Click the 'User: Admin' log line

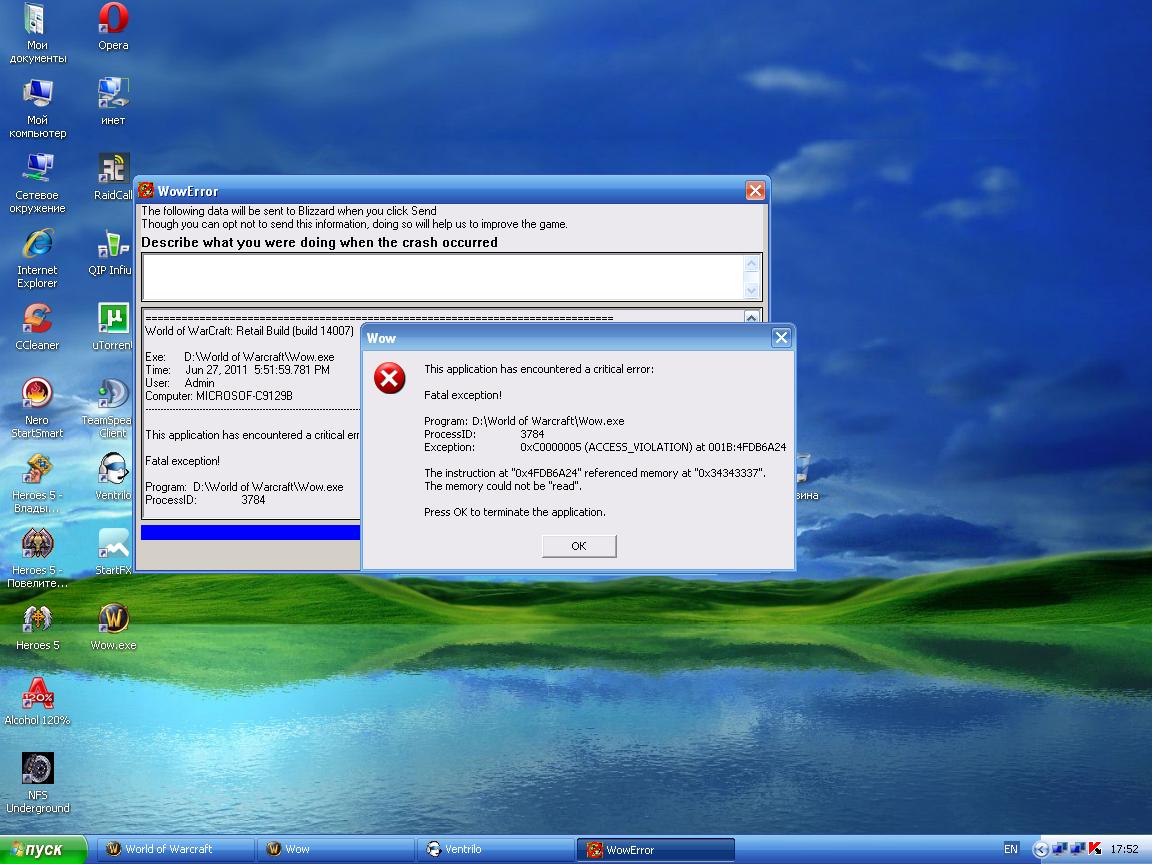pyautogui.click(x=180, y=383)
